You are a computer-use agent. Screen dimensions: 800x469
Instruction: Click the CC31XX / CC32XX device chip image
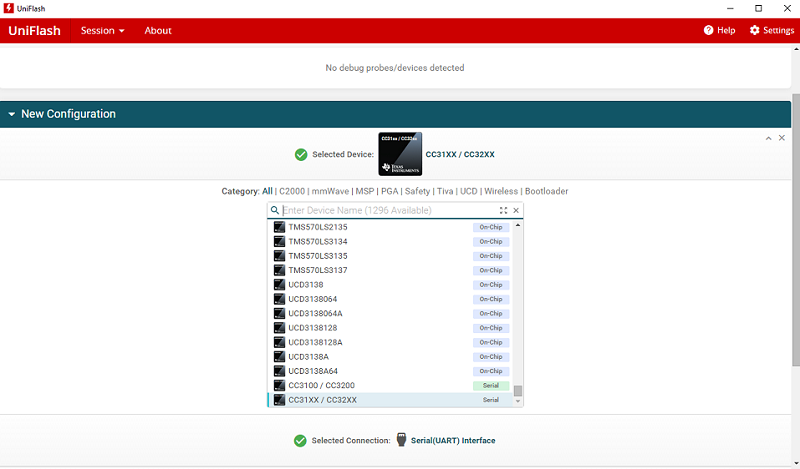(399, 154)
